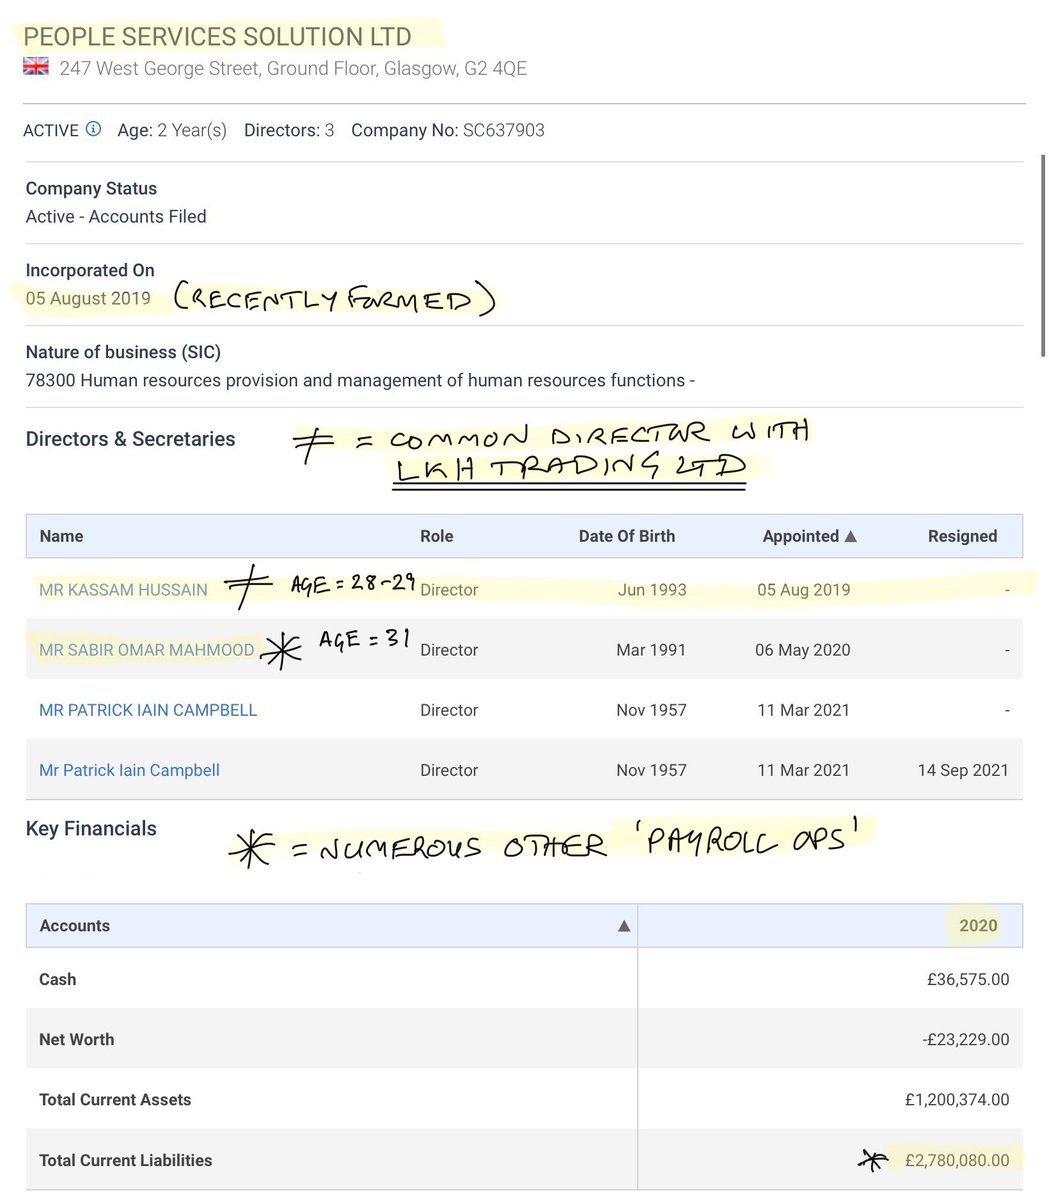The image size is (1049, 1200).
Task: Click Total Current Liabilities value £2,780,080.00
Action: [x=957, y=1160]
